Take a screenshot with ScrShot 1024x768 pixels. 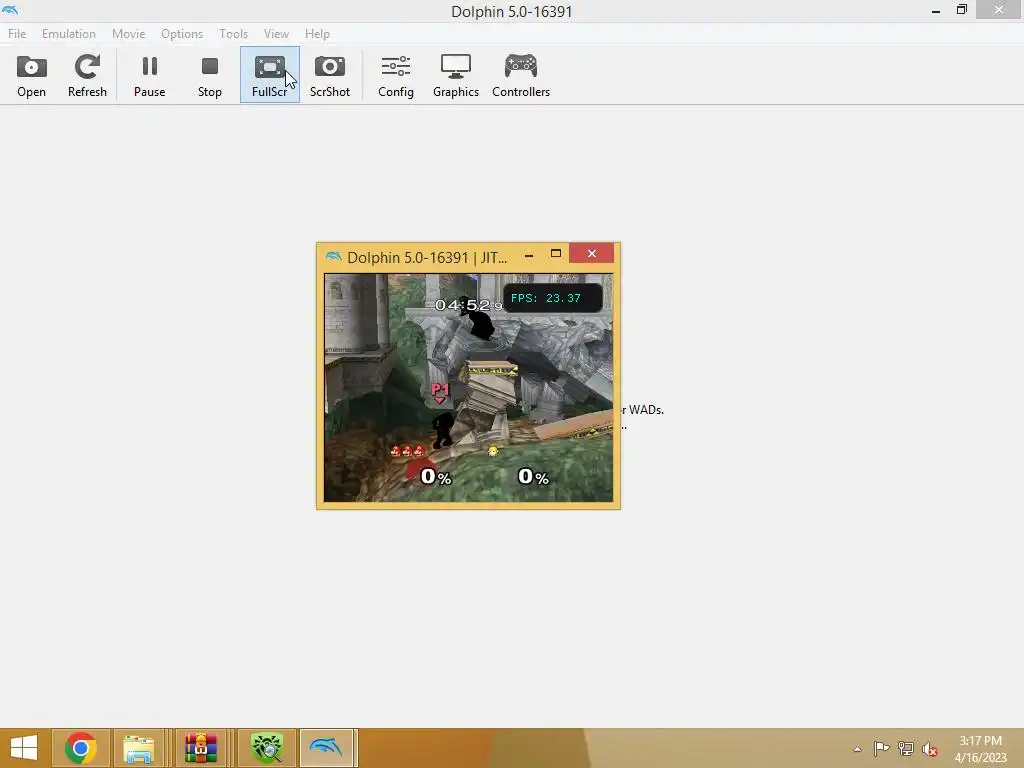pos(330,76)
